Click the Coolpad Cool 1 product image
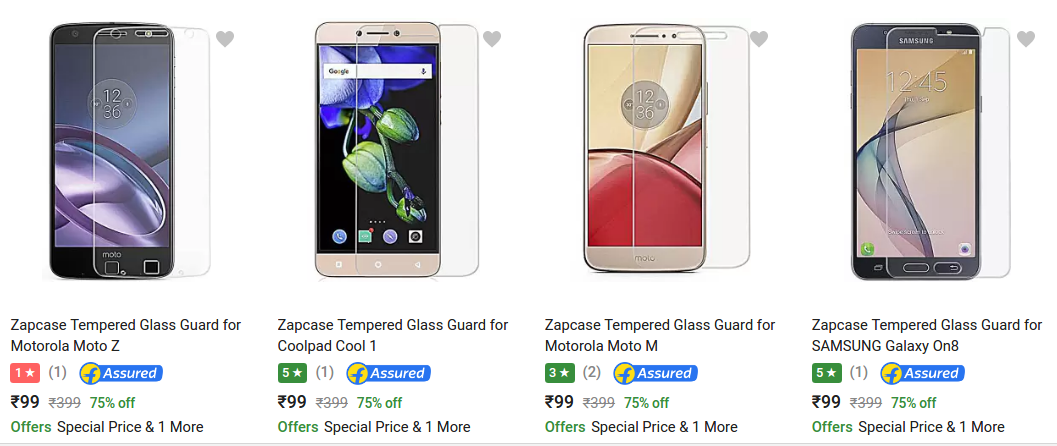 click(x=396, y=151)
